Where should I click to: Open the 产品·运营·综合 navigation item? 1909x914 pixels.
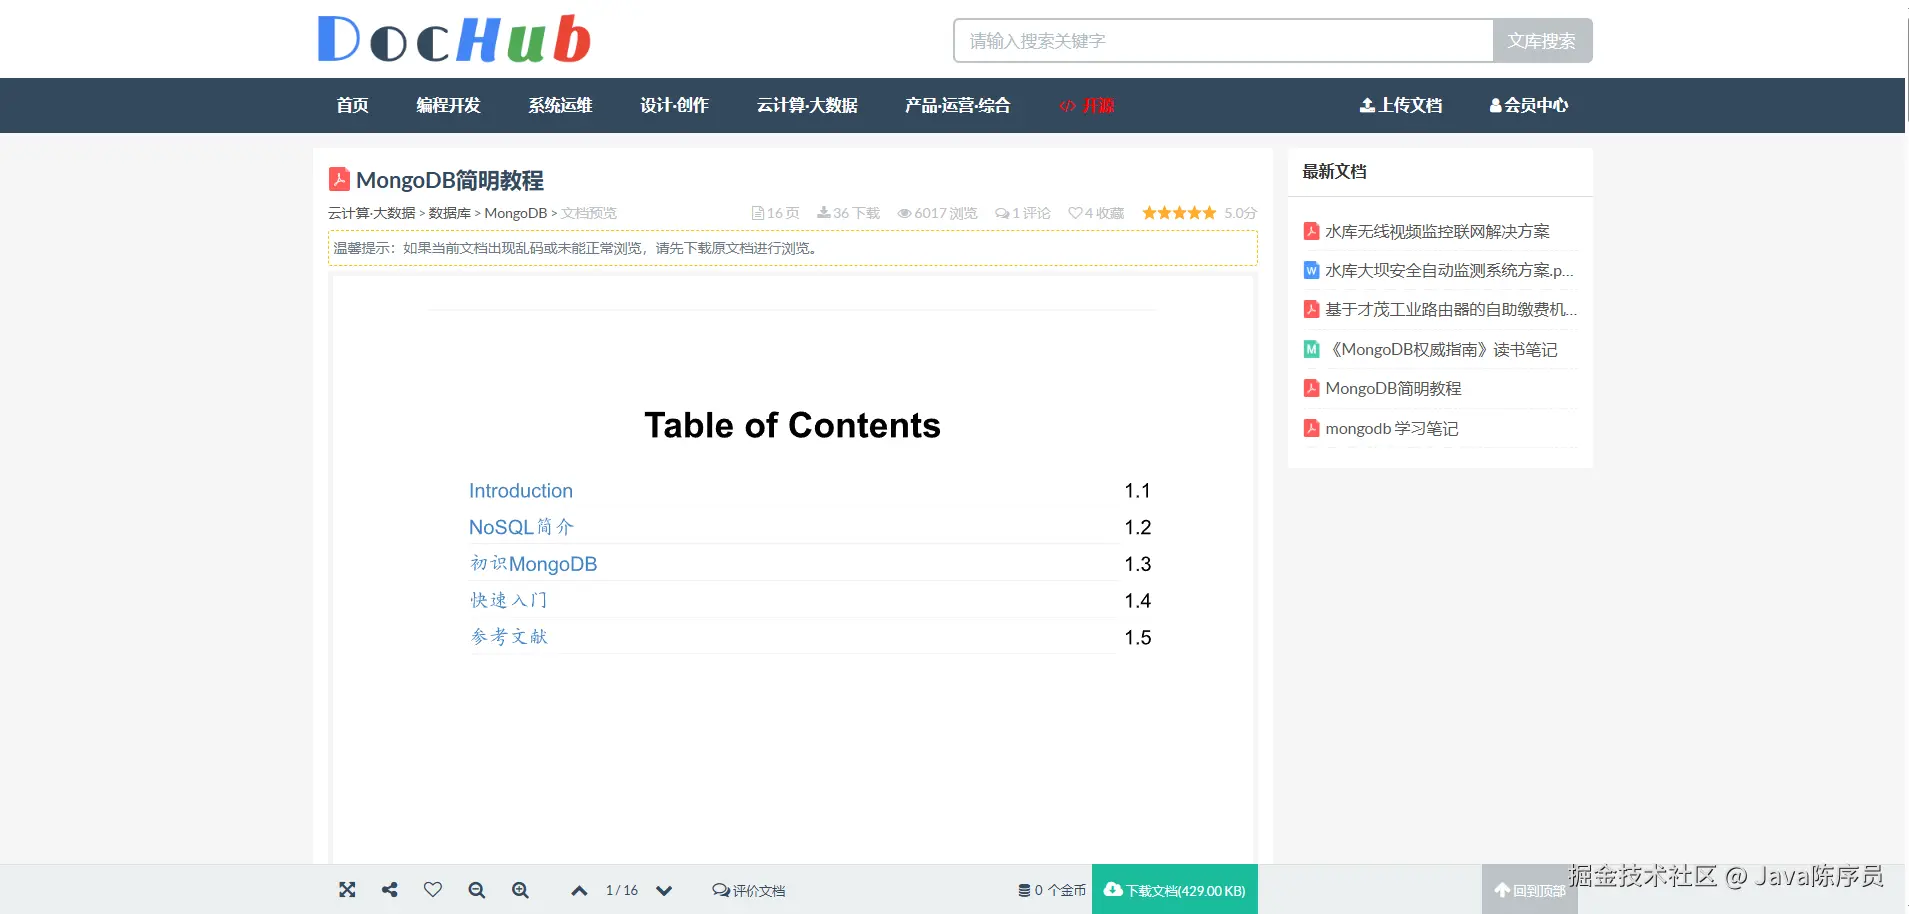point(957,105)
